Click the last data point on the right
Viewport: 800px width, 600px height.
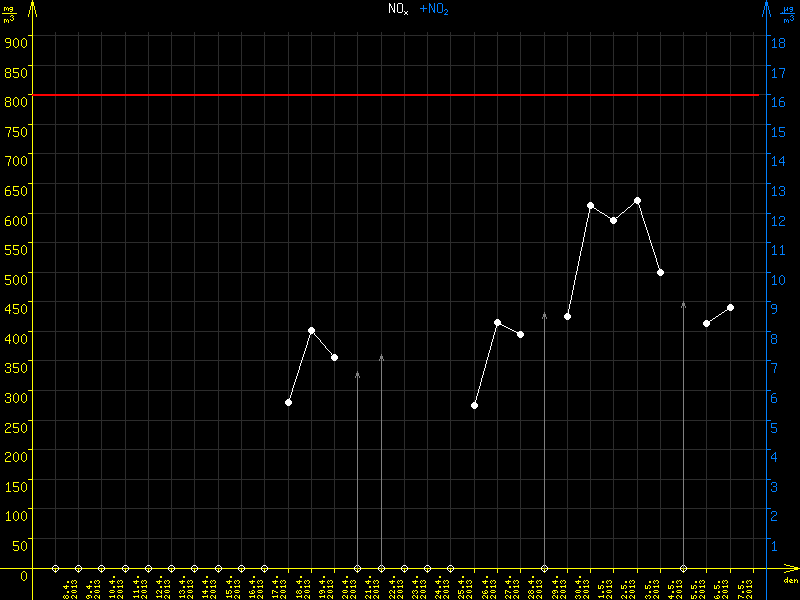pos(730,307)
